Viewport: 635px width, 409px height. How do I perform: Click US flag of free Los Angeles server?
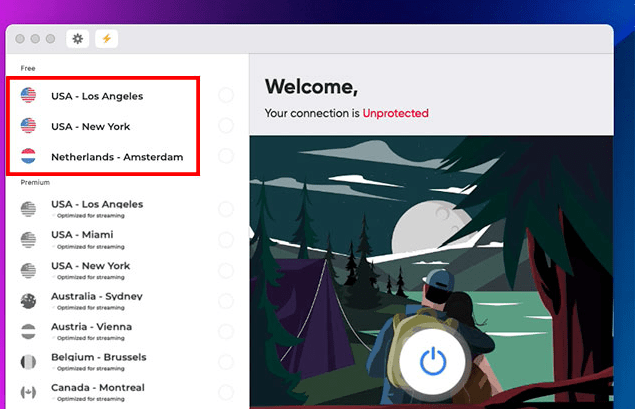pos(28,95)
